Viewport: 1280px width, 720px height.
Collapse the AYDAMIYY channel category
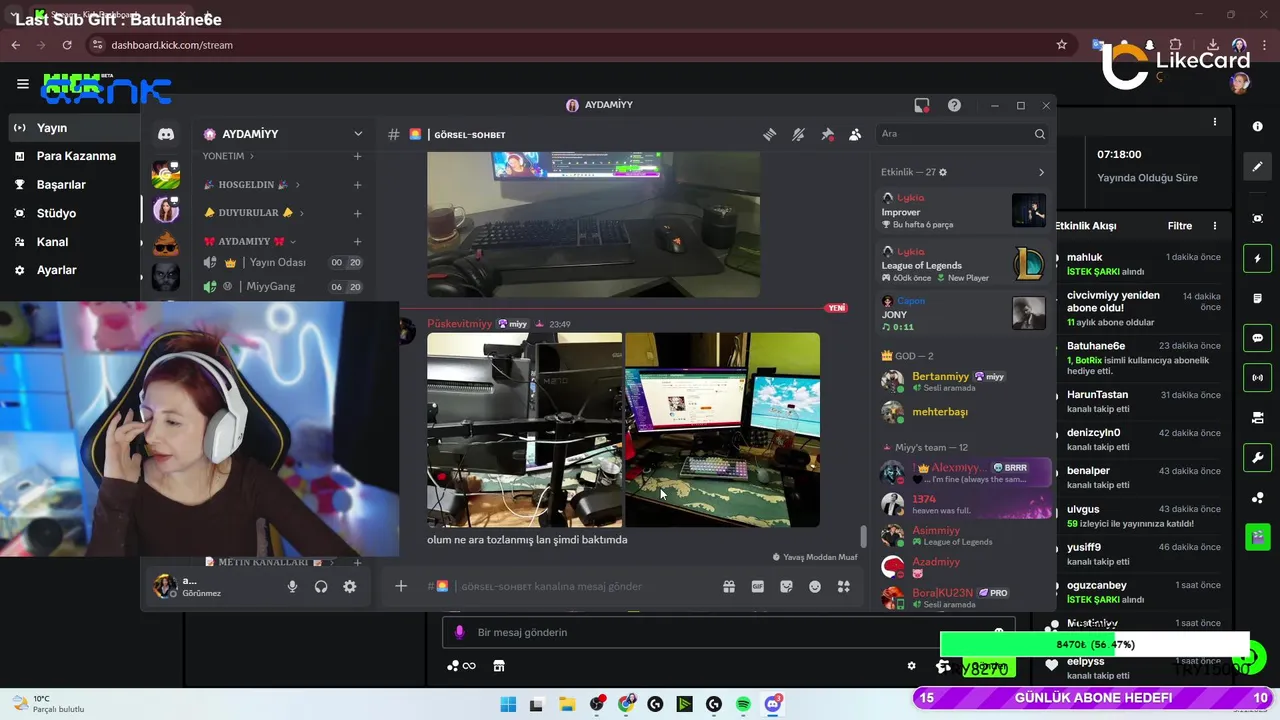250,241
